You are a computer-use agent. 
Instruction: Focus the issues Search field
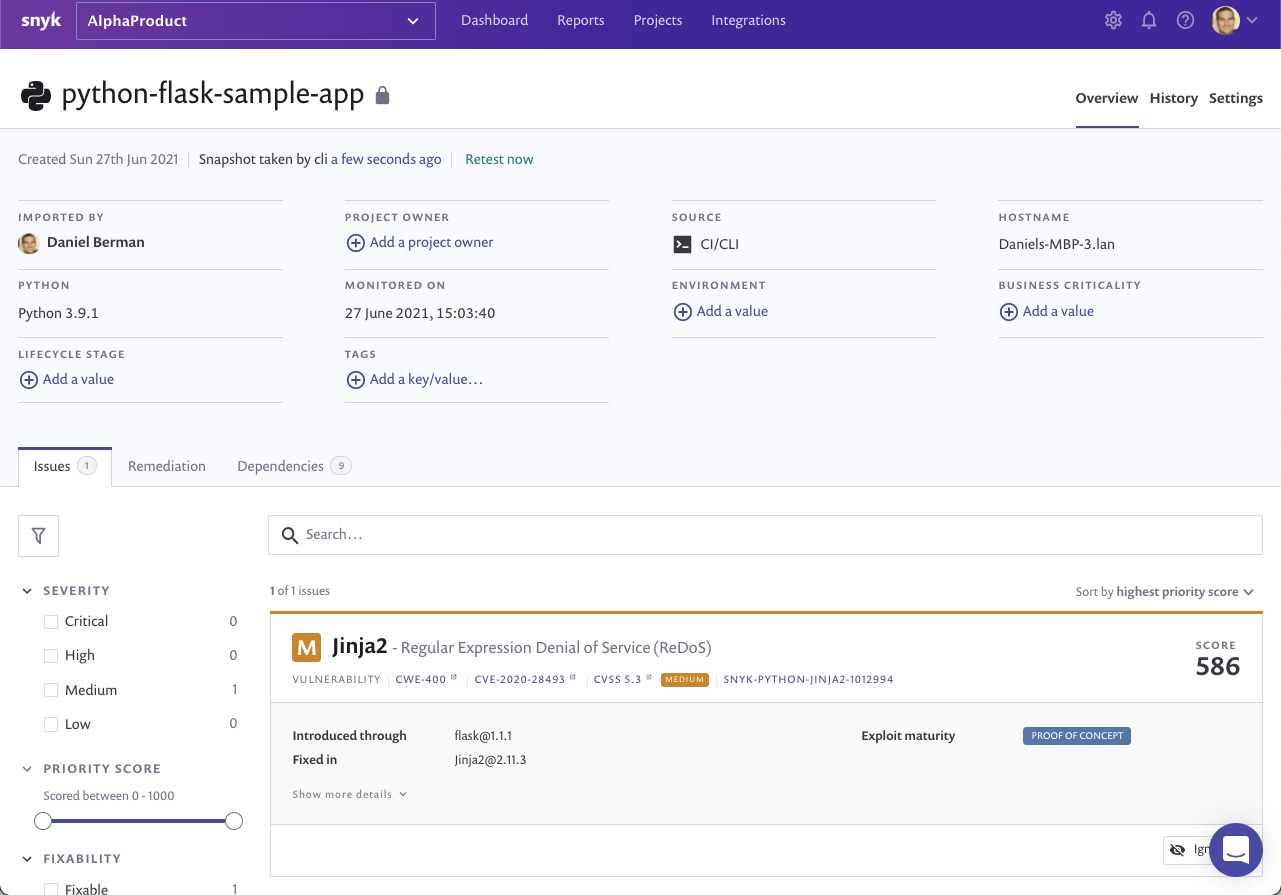(765, 535)
